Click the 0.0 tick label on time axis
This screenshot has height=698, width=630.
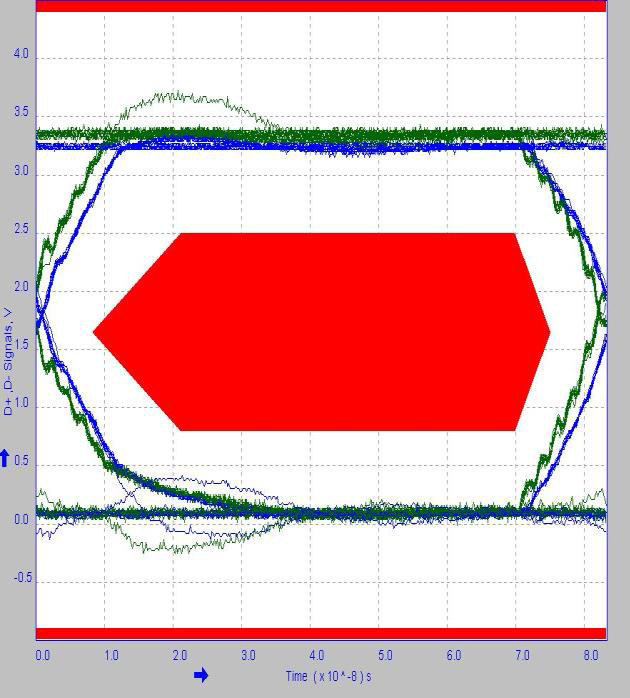(x=43, y=656)
